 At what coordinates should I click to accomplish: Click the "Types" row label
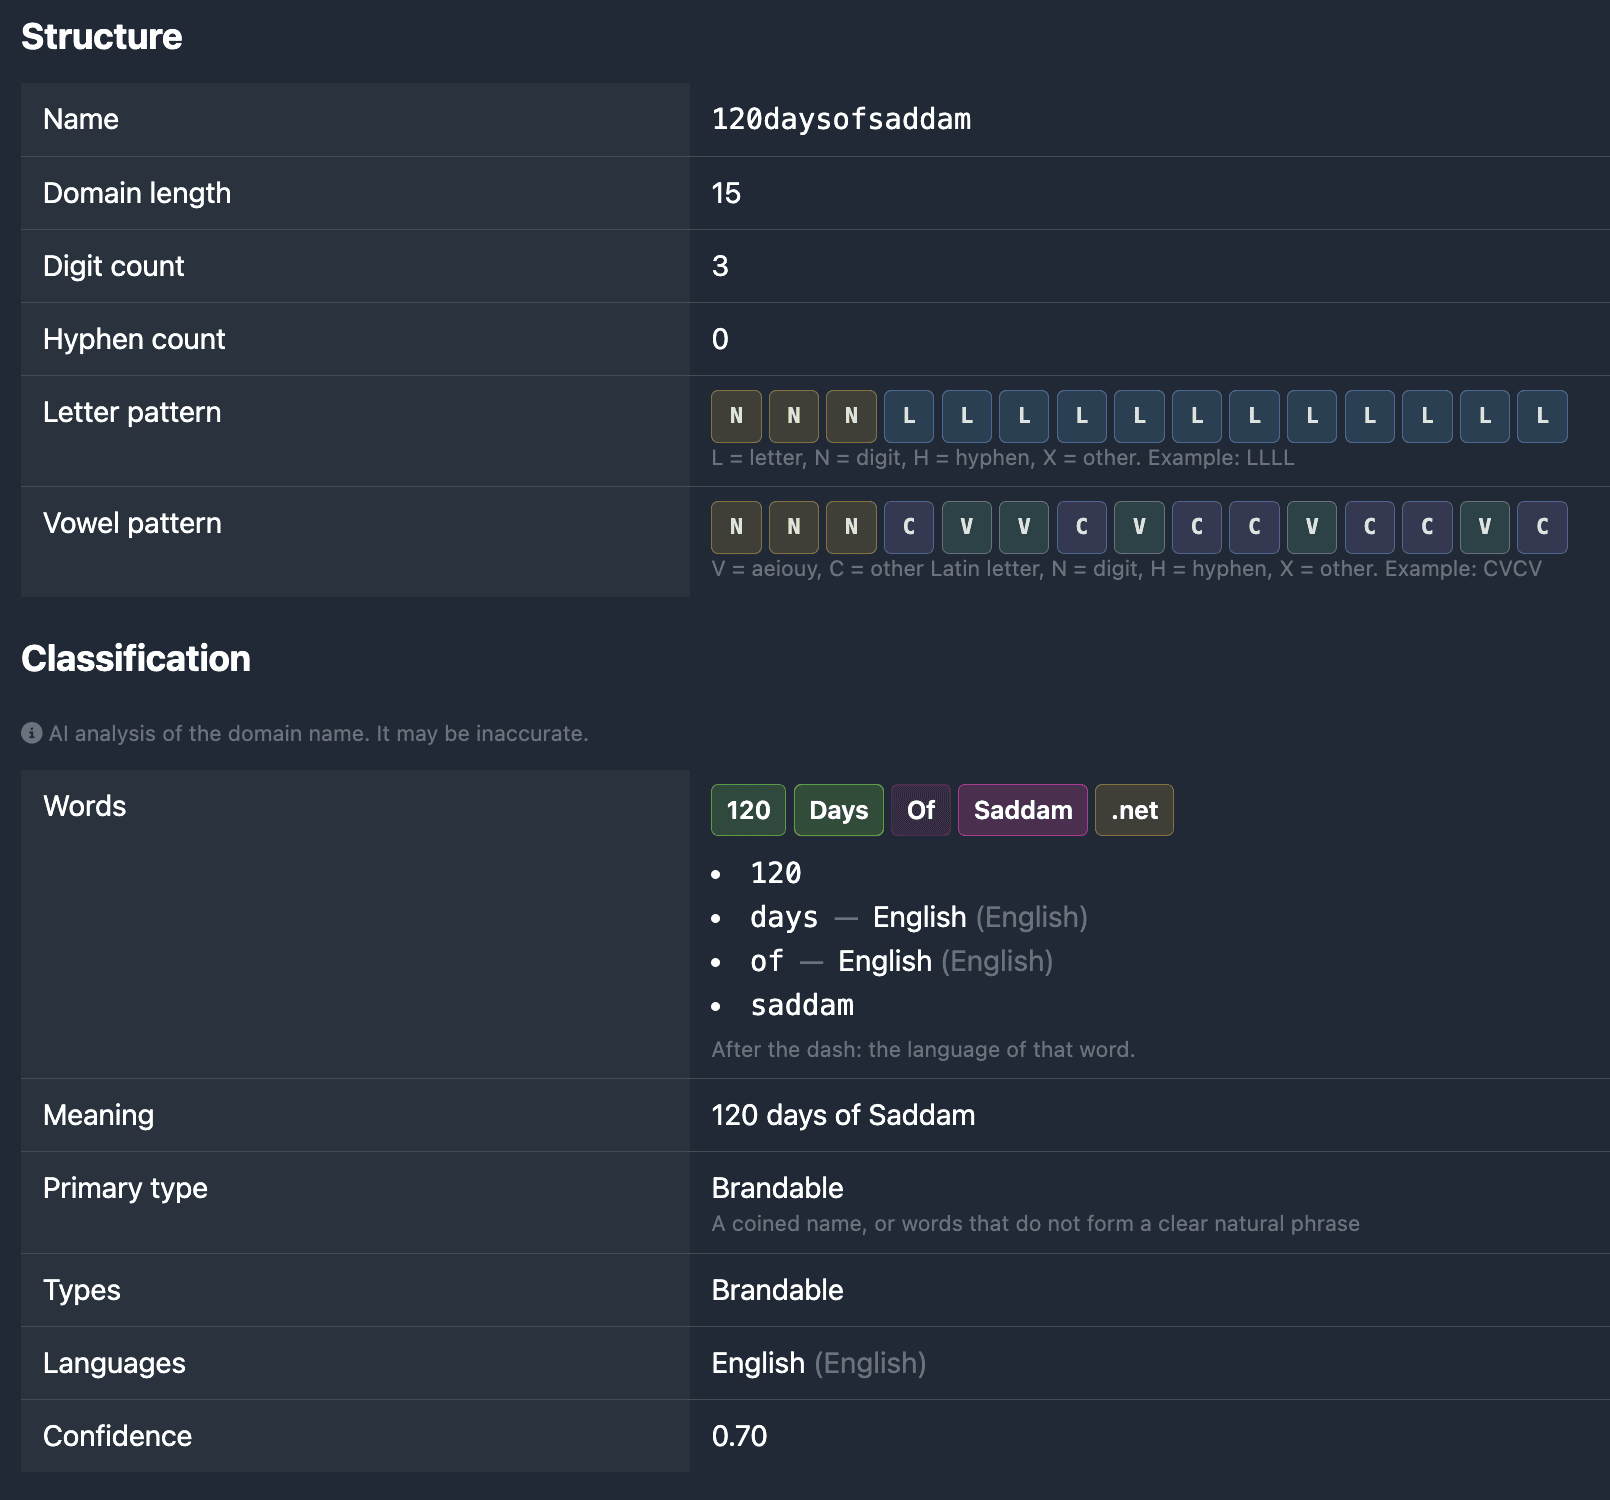[x=82, y=1290]
